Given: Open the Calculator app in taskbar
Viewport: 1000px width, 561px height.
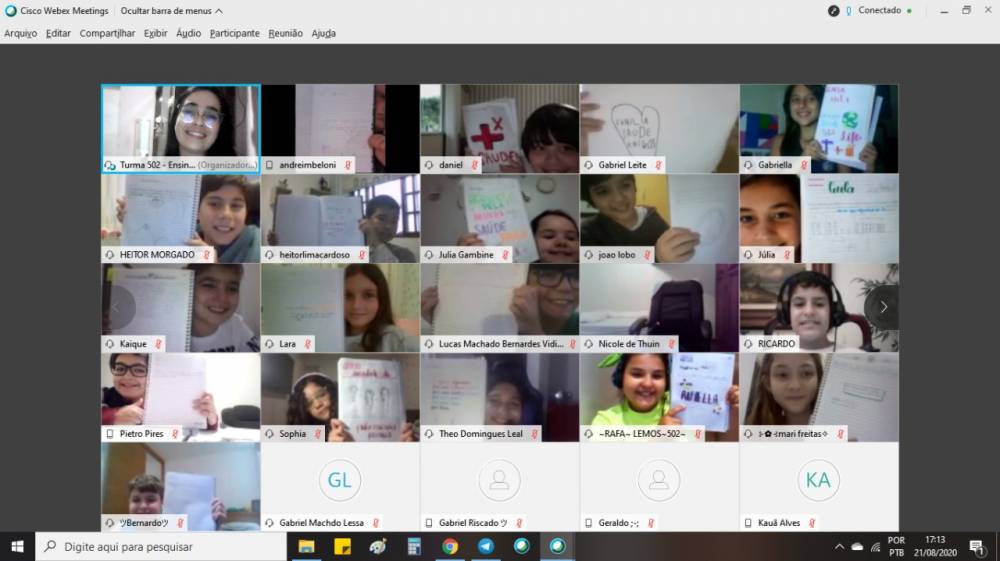Looking at the screenshot, I should pos(414,546).
